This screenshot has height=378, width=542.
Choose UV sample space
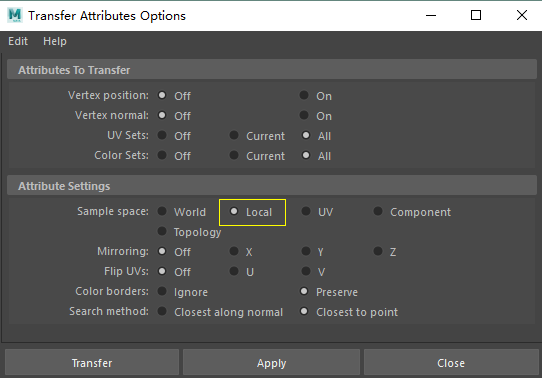306,211
